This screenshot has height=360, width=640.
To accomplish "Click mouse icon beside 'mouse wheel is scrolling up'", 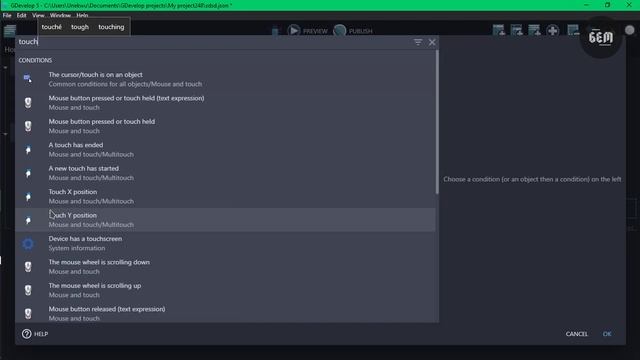I will pyautogui.click(x=28, y=290).
